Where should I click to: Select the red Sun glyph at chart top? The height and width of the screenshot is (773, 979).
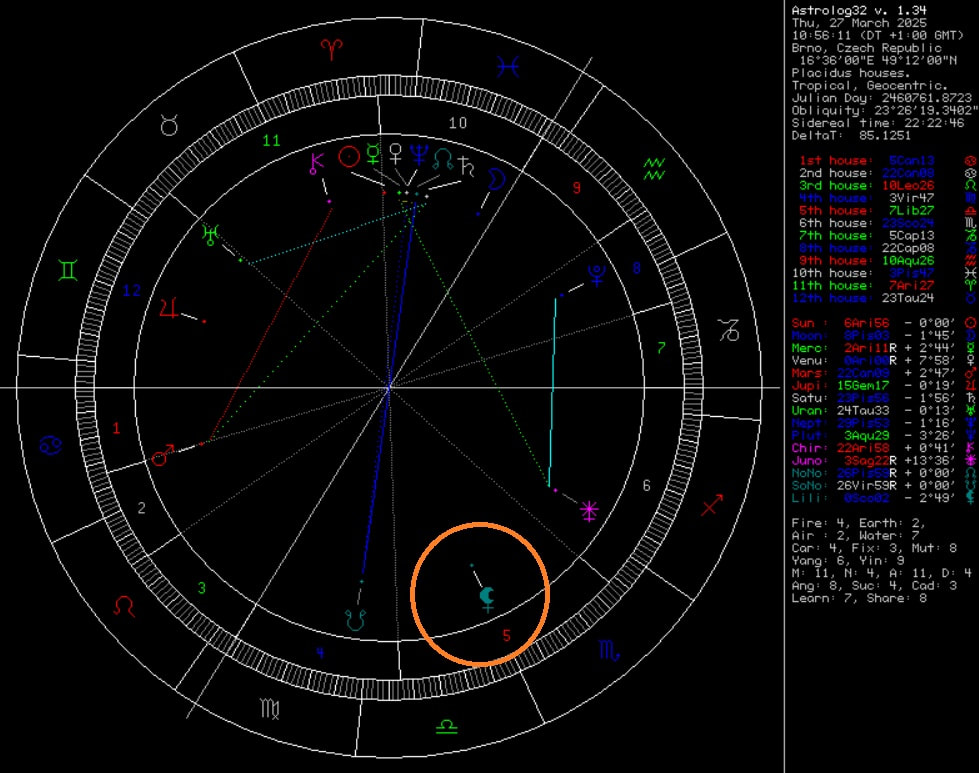point(348,156)
